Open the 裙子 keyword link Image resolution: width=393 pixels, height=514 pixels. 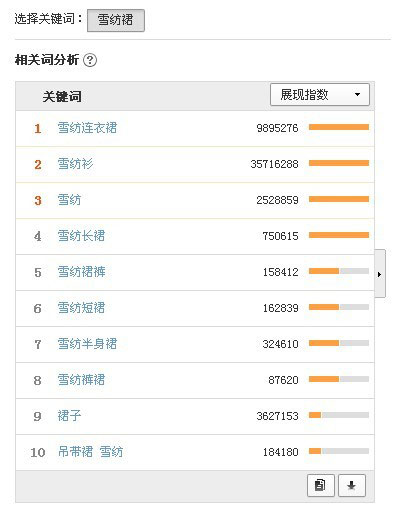[69, 416]
